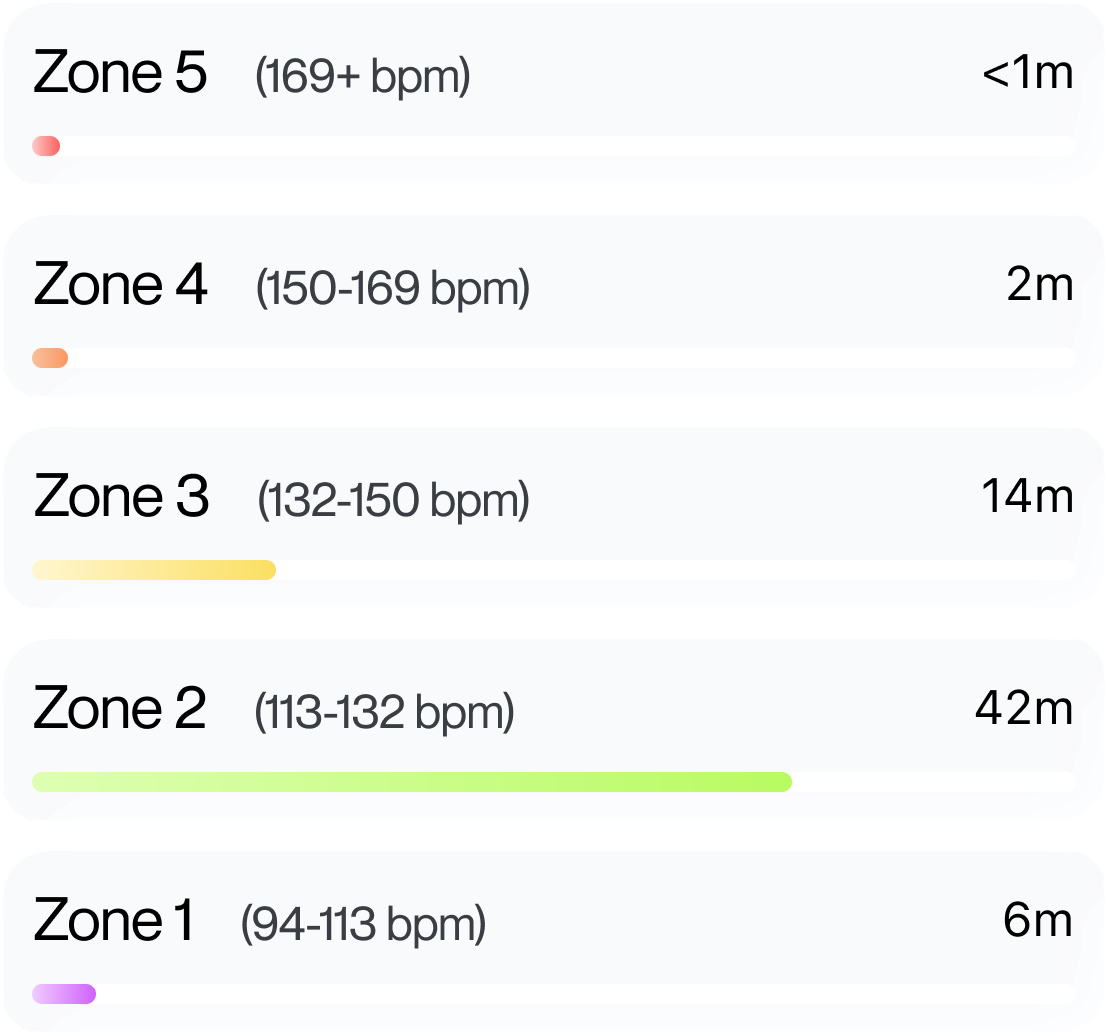Select the 2m duration value
This screenshot has height=1036, width=1108.
coord(1039,286)
